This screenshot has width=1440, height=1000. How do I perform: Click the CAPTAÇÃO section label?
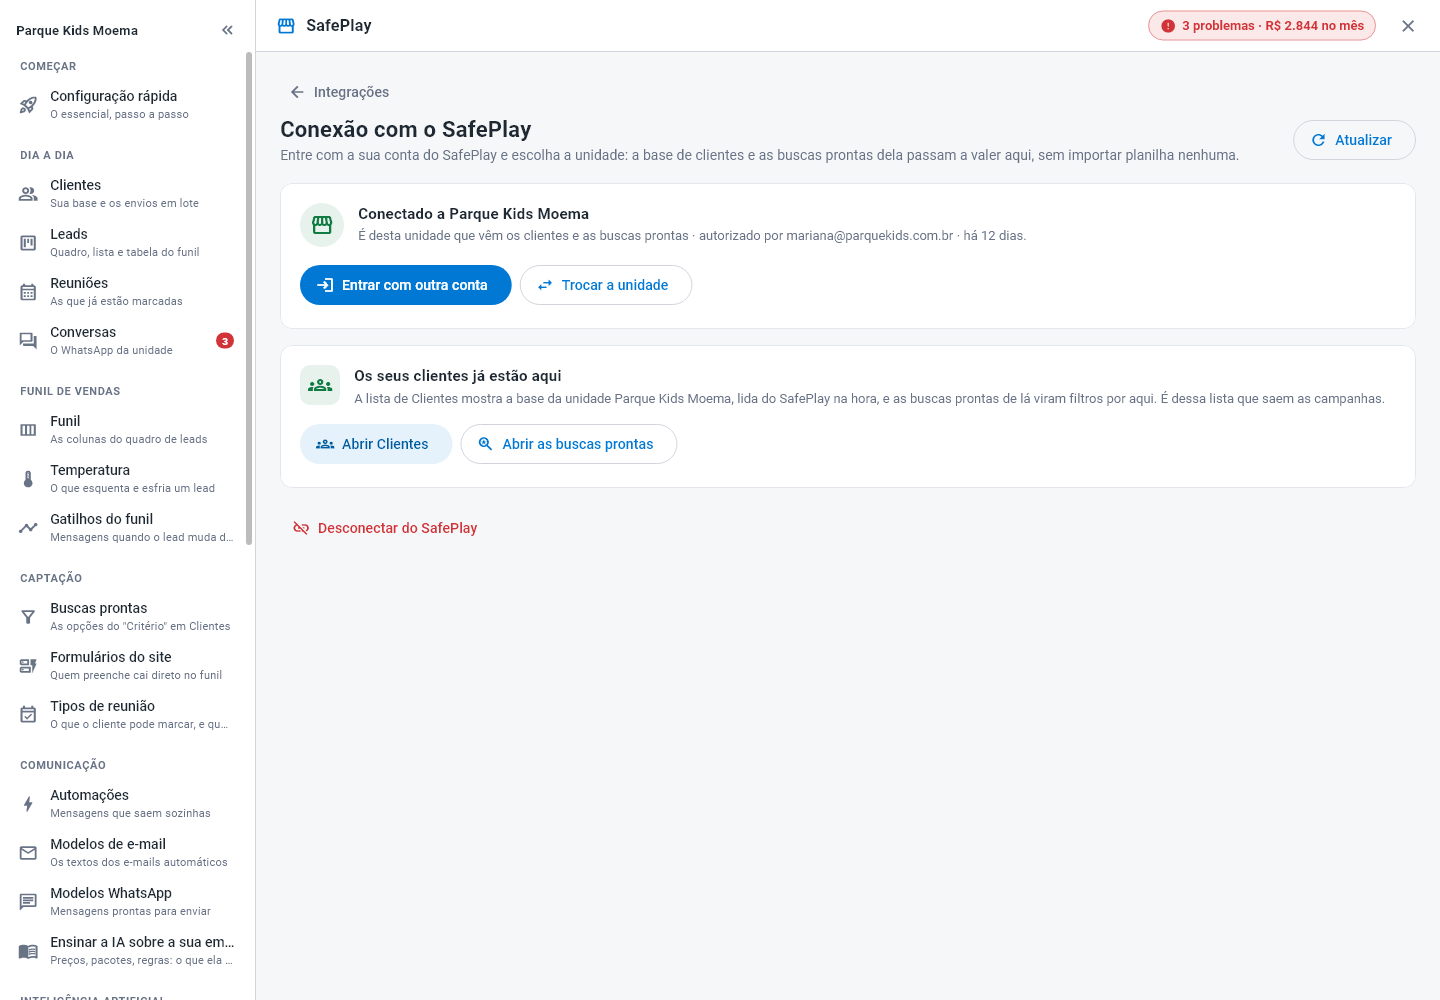[51, 578]
